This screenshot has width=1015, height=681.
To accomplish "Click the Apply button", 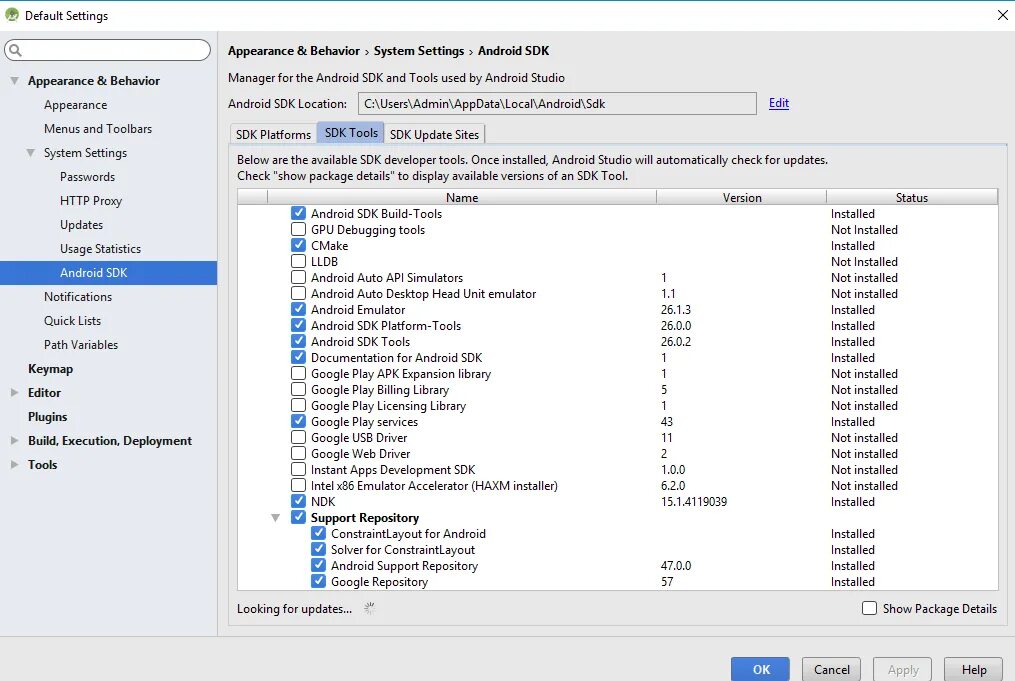I will [902, 669].
